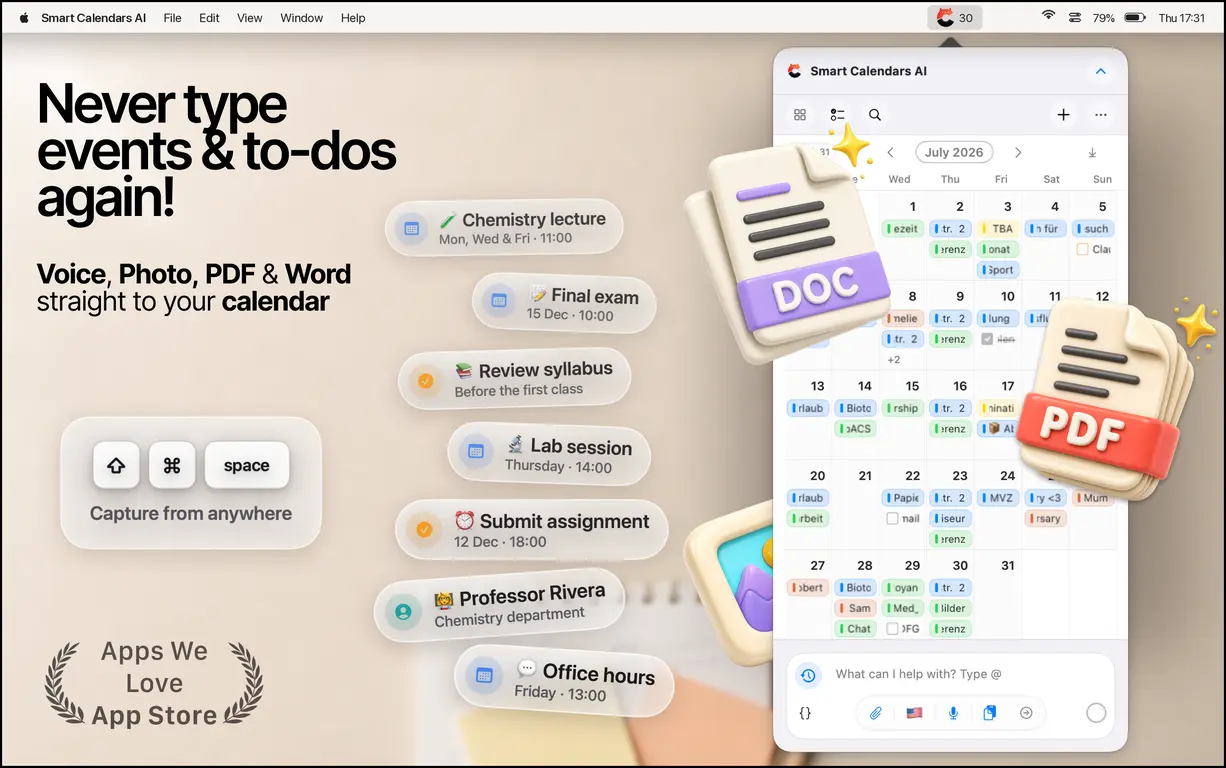Change language via US flag icon

point(913,713)
